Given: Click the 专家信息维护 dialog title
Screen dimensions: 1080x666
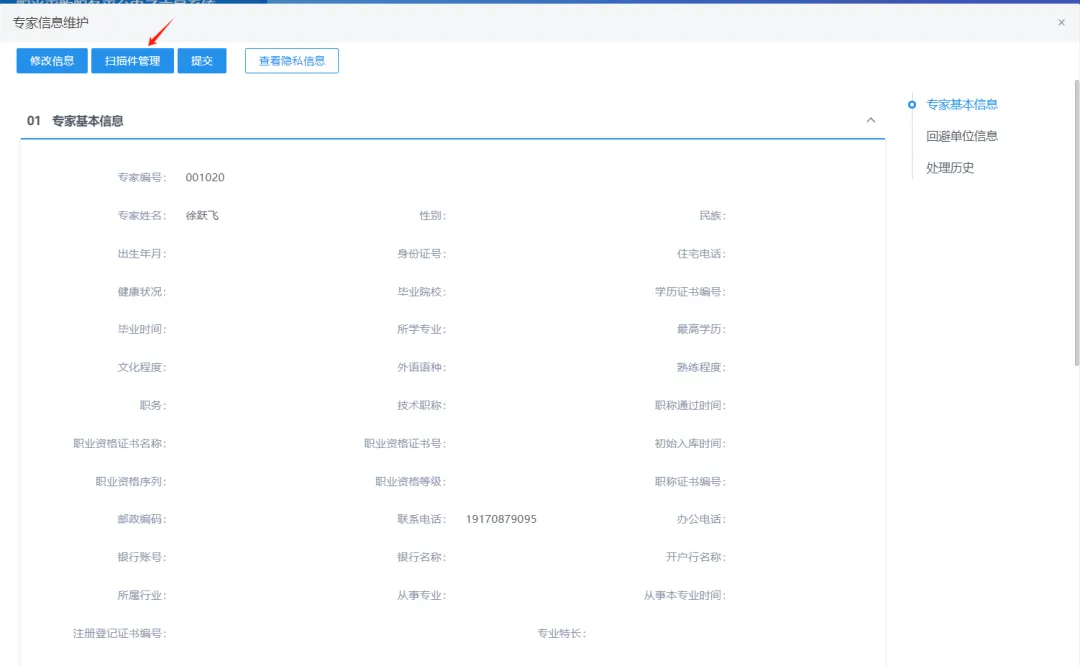Looking at the screenshot, I should (x=51, y=22).
